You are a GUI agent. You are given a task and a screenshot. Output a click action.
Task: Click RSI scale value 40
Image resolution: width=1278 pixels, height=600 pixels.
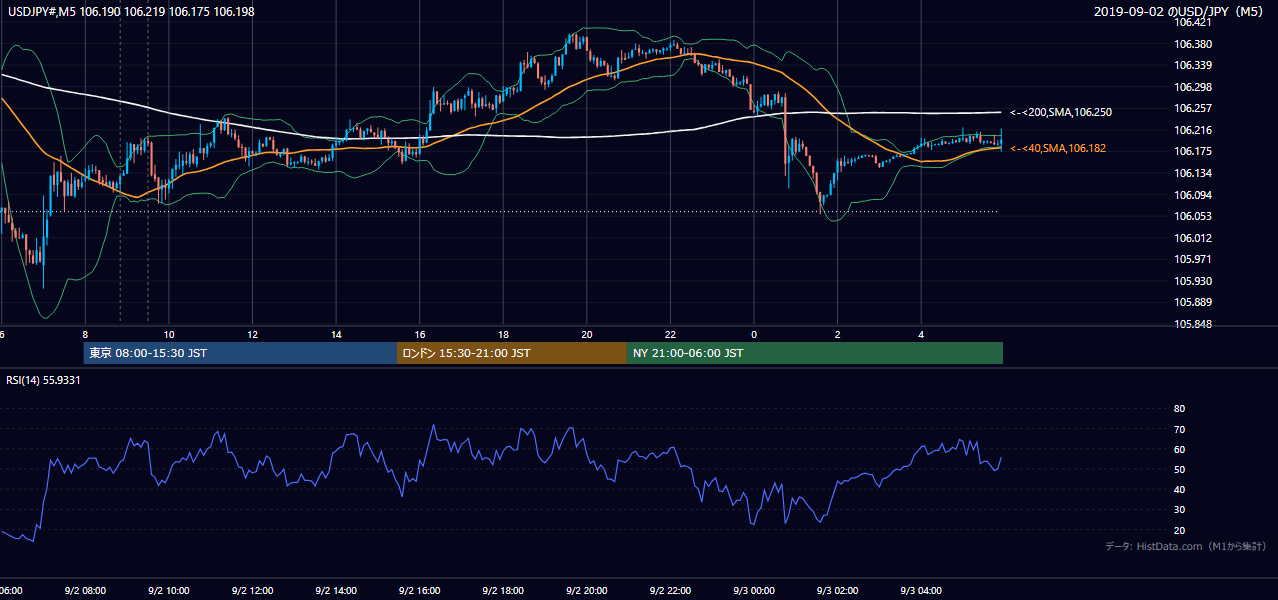(1179, 489)
